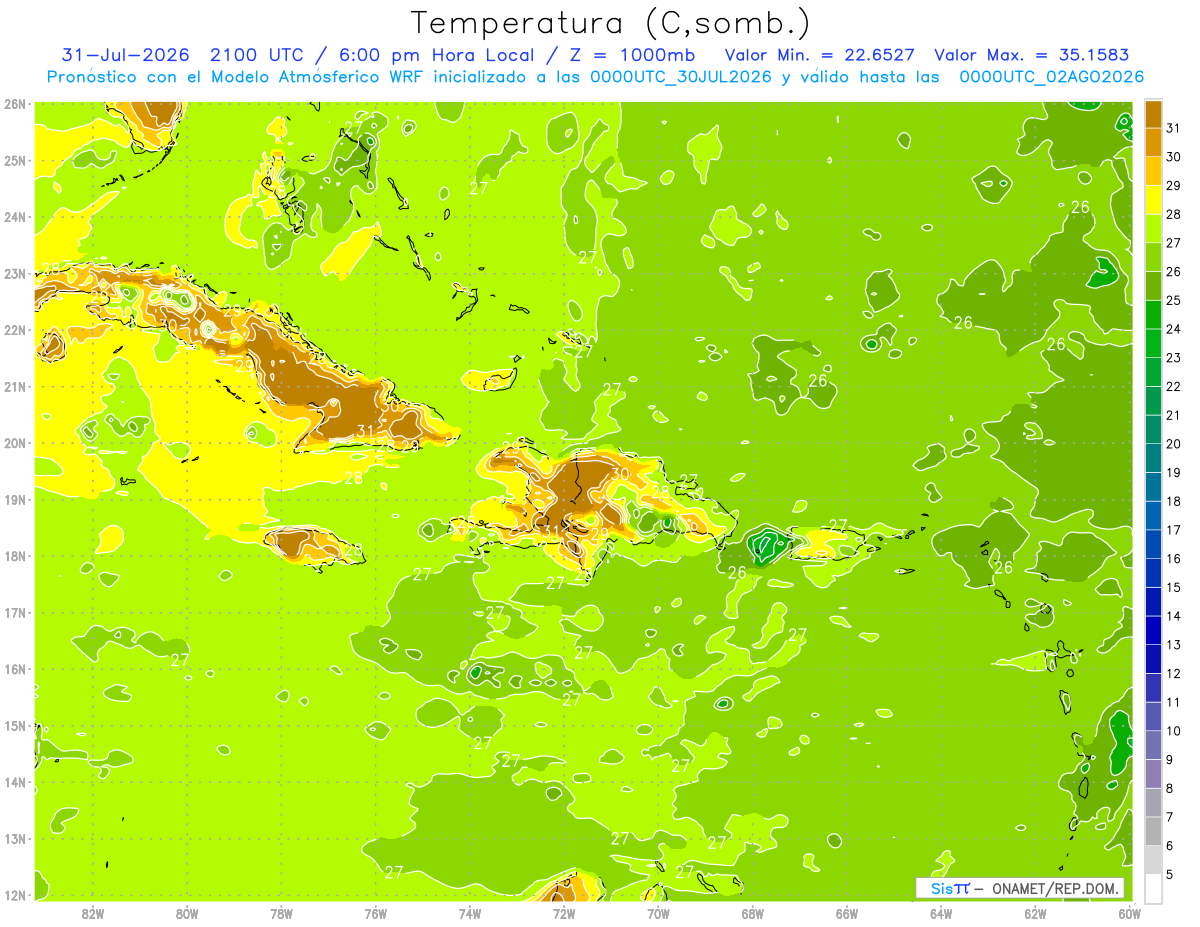Screen dimensions: 1200x927
Task: Click longitude axis label 74W
Action: pos(470,913)
